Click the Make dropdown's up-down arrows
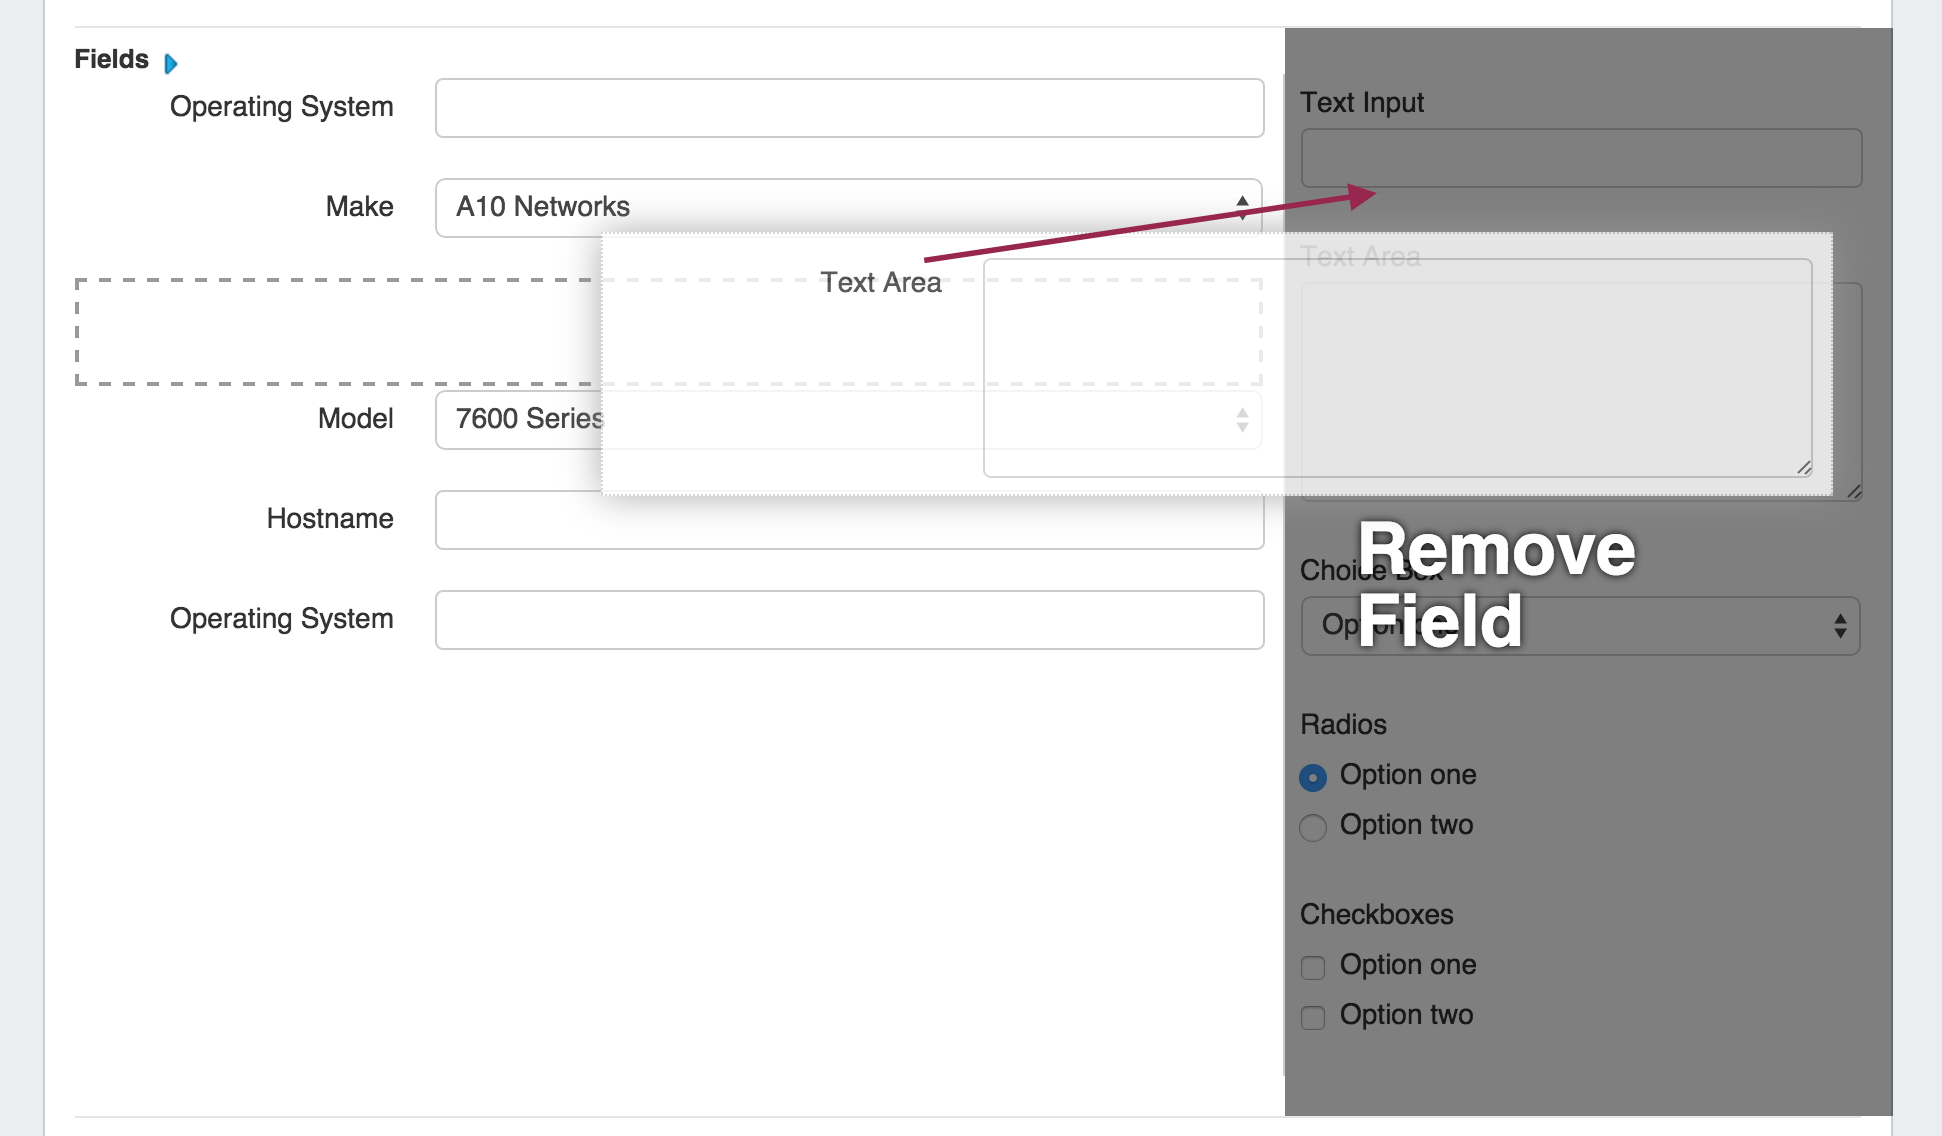 [1242, 207]
